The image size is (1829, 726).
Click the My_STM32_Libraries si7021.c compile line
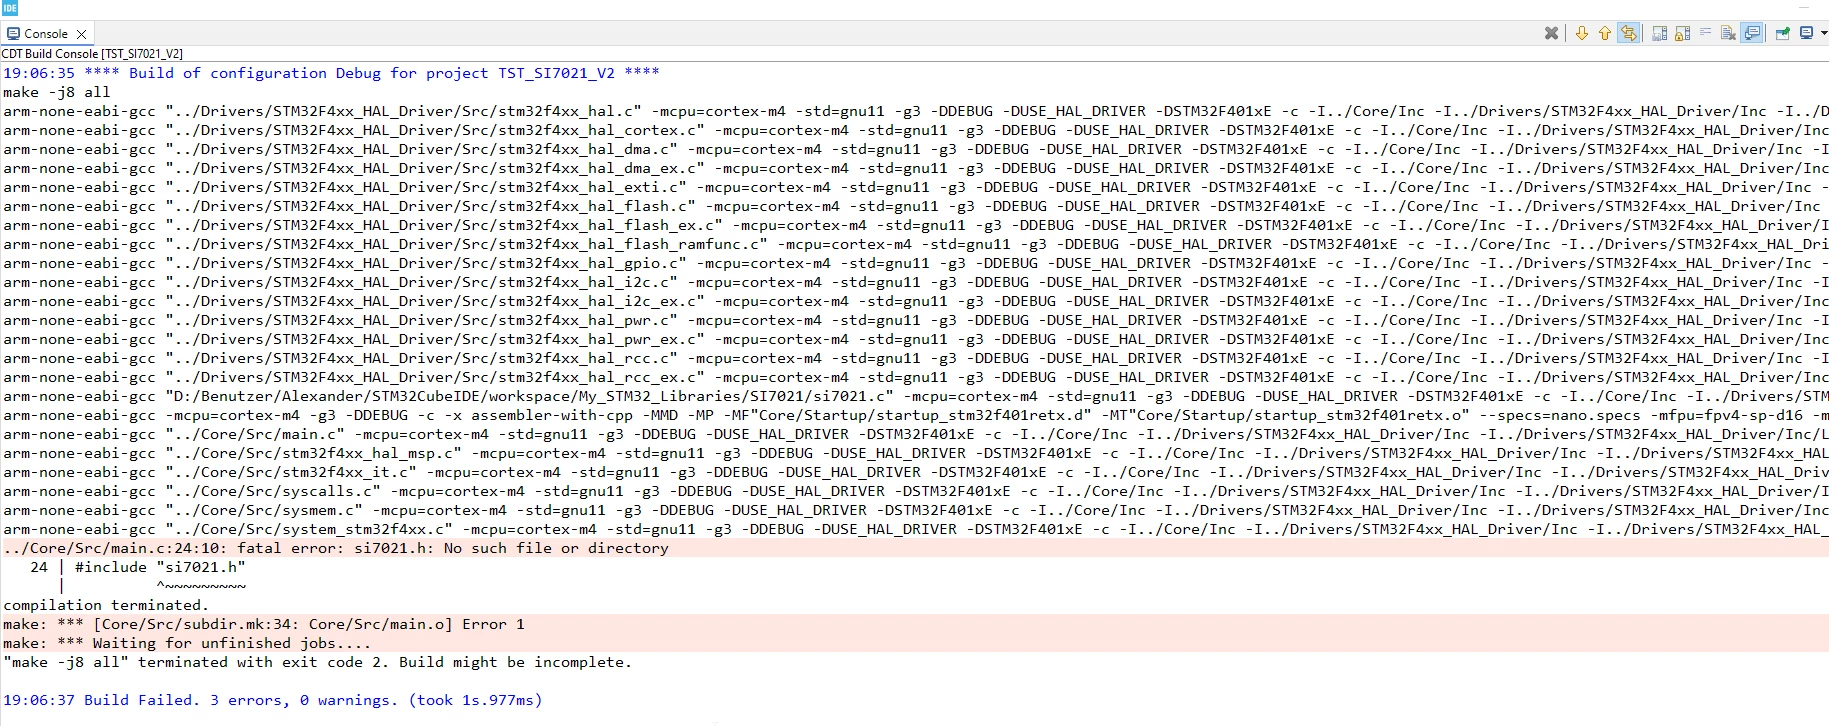pos(915,396)
